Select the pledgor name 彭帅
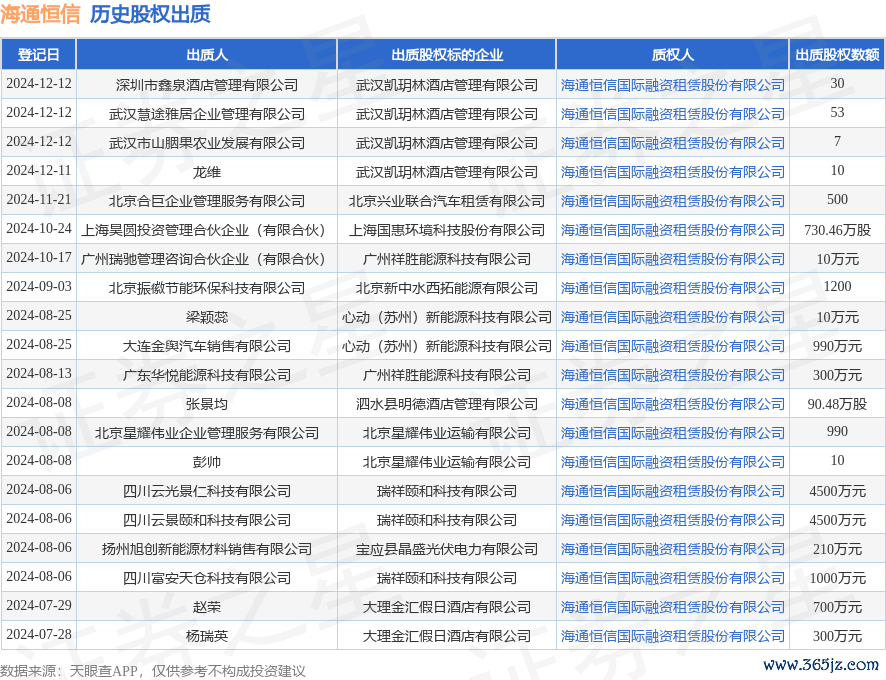This screenshot has height=680, width=886. (x=207, y=462)
